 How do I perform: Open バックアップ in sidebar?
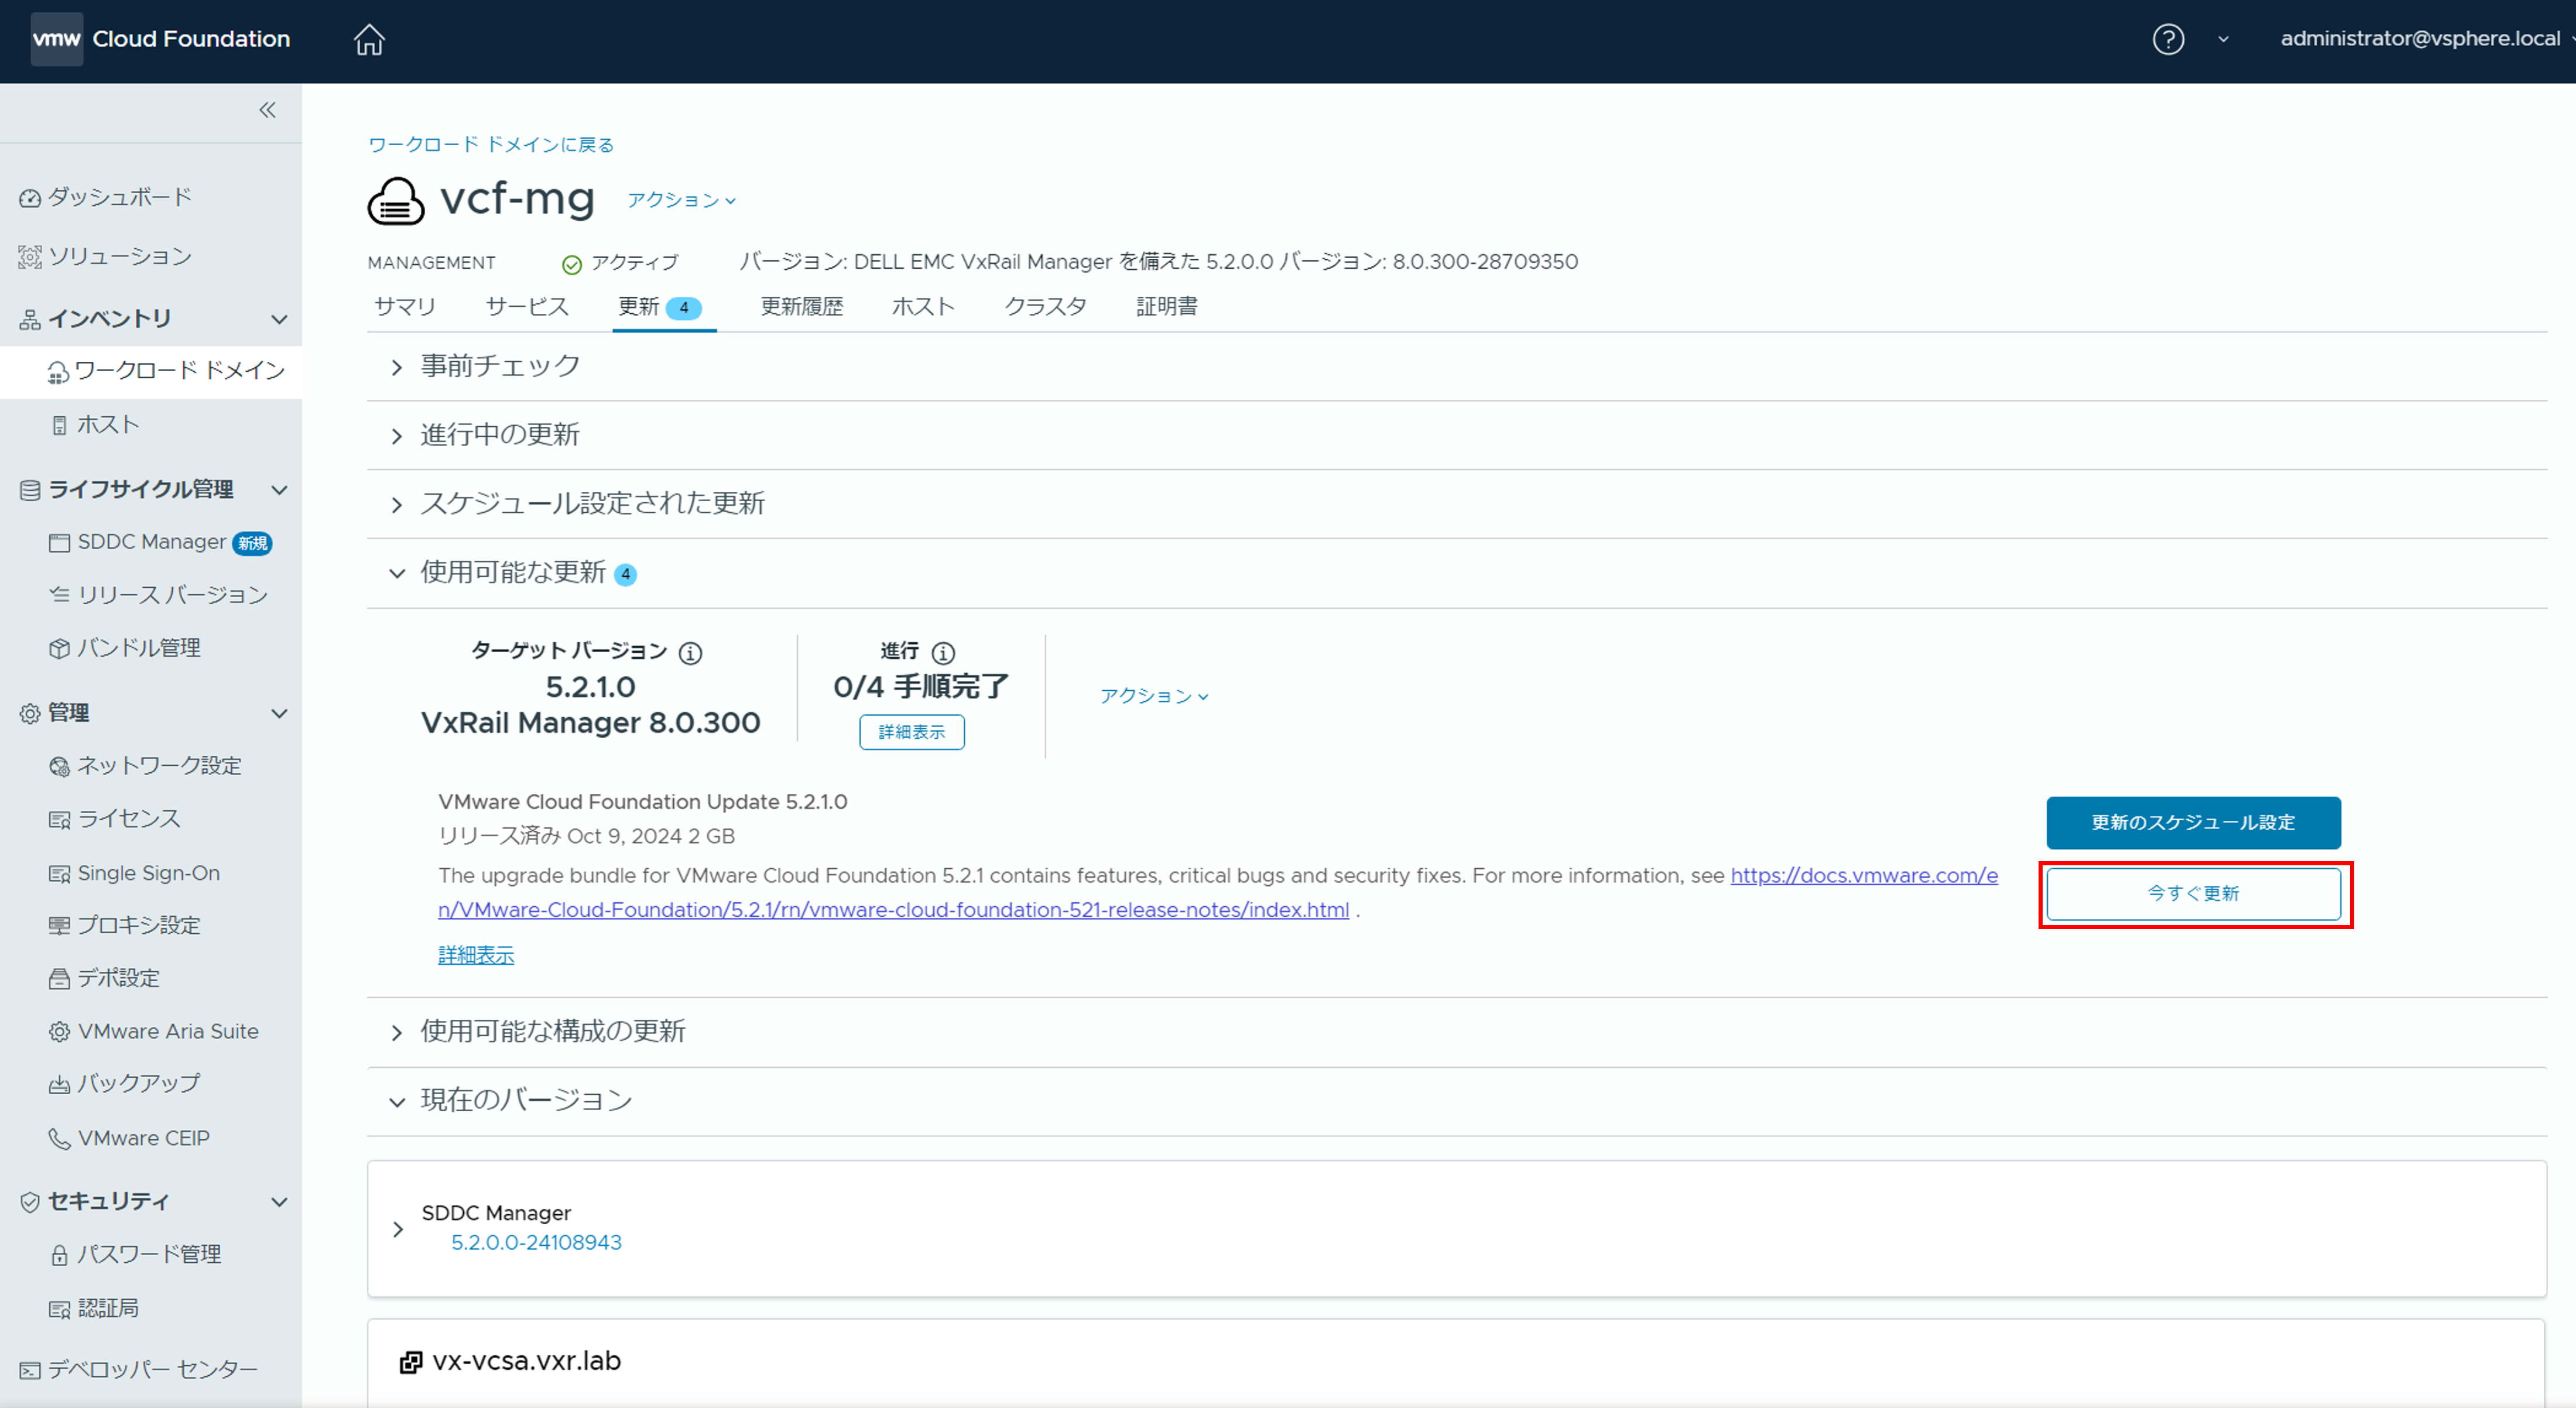125,1084
